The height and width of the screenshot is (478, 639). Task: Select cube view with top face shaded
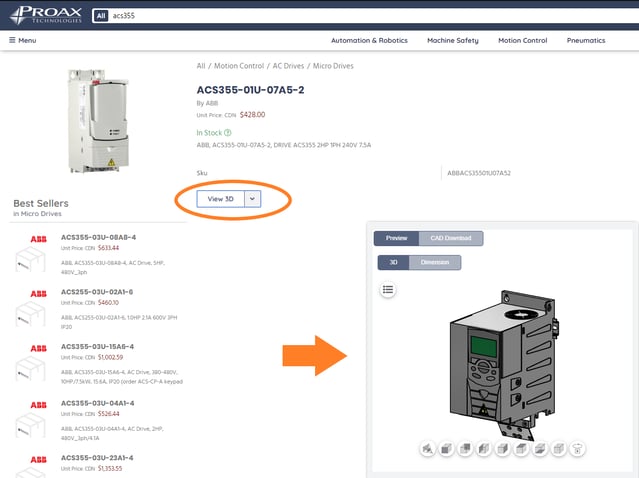(521, 449)
